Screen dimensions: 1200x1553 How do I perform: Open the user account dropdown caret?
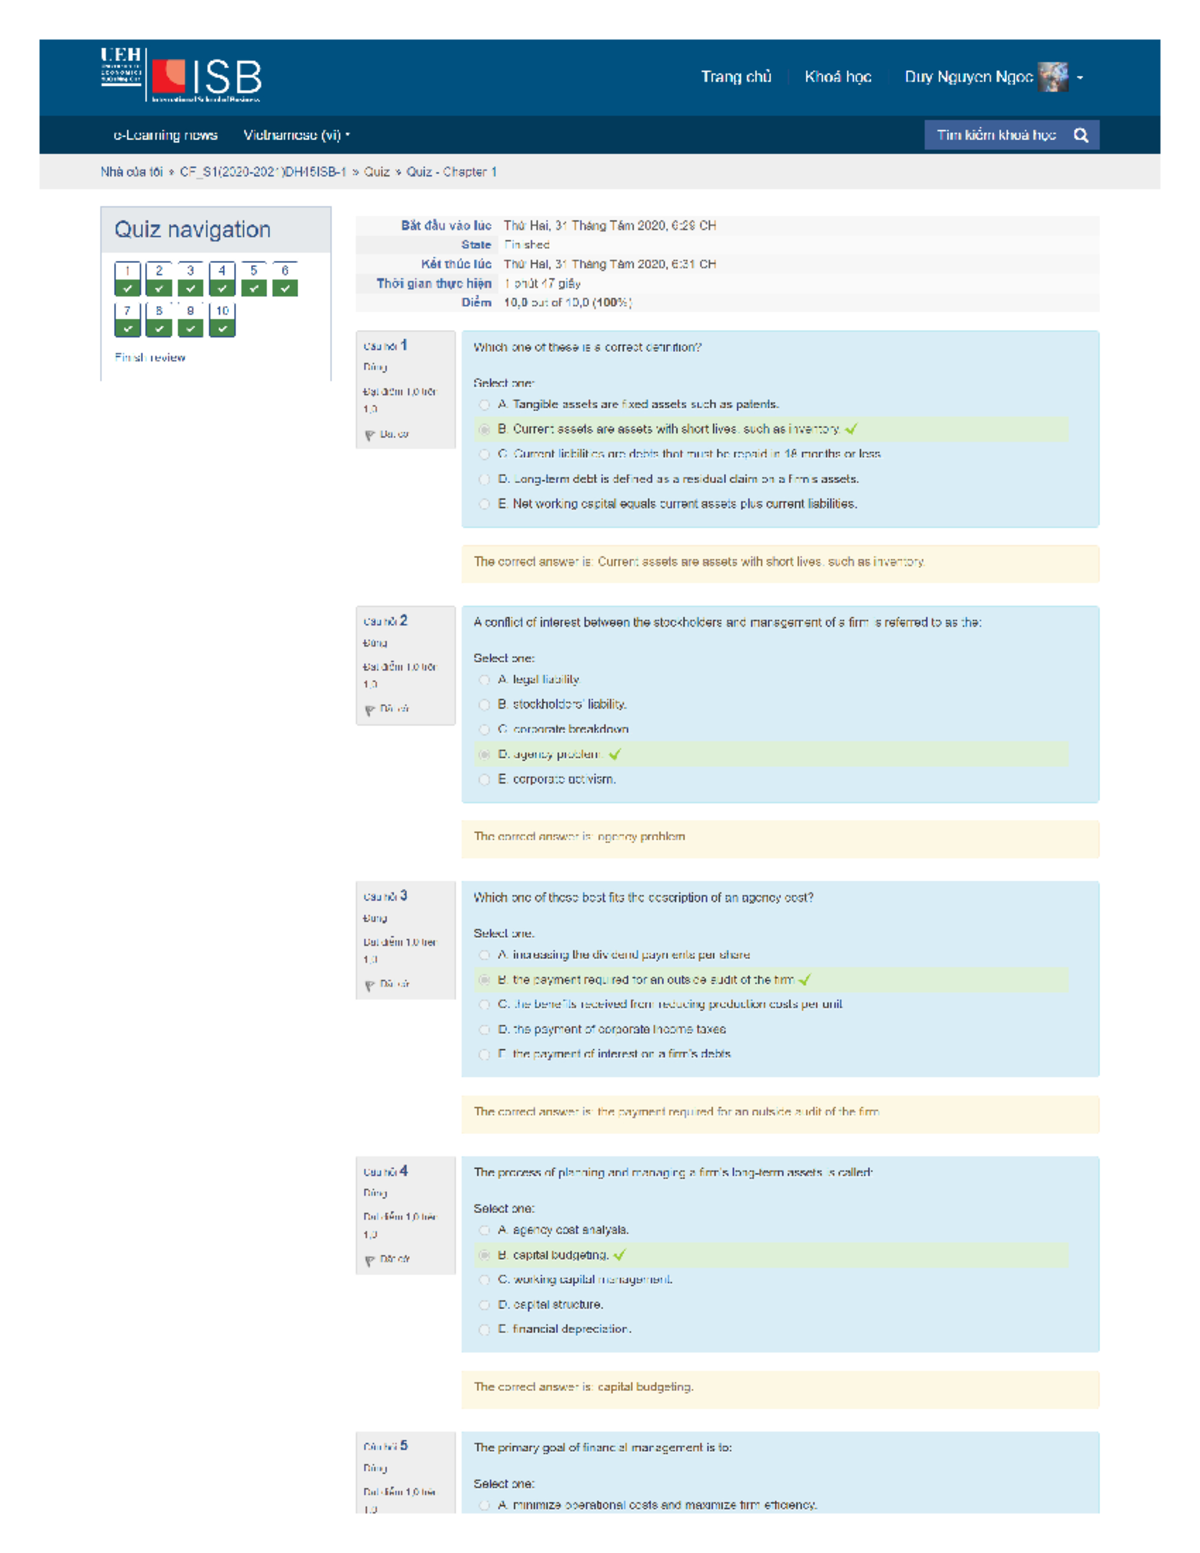(1081, 75)
